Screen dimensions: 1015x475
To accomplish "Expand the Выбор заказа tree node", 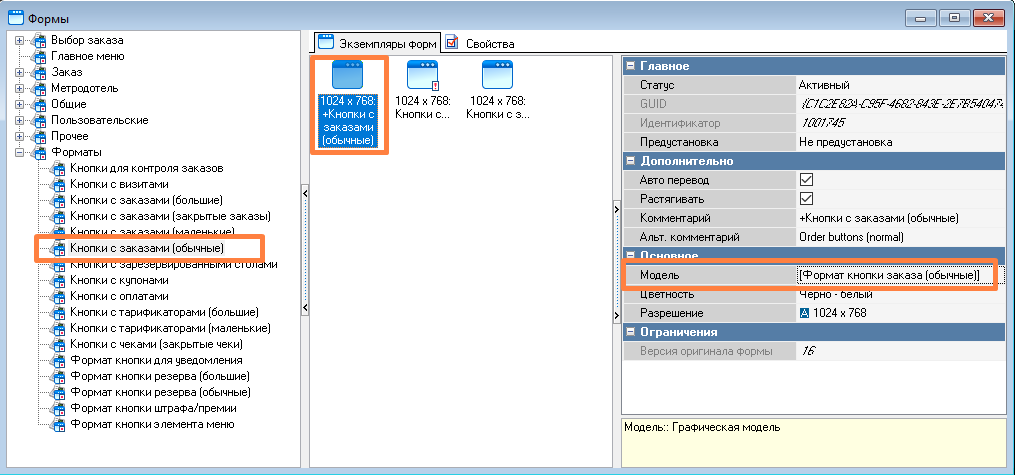I will pos(21,40).
